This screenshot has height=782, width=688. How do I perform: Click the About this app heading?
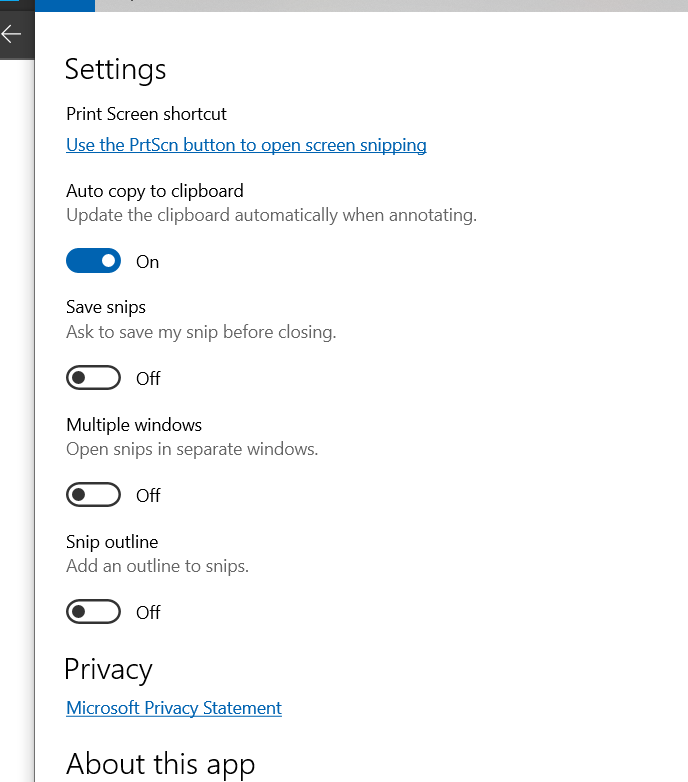[x=160, y=764]
